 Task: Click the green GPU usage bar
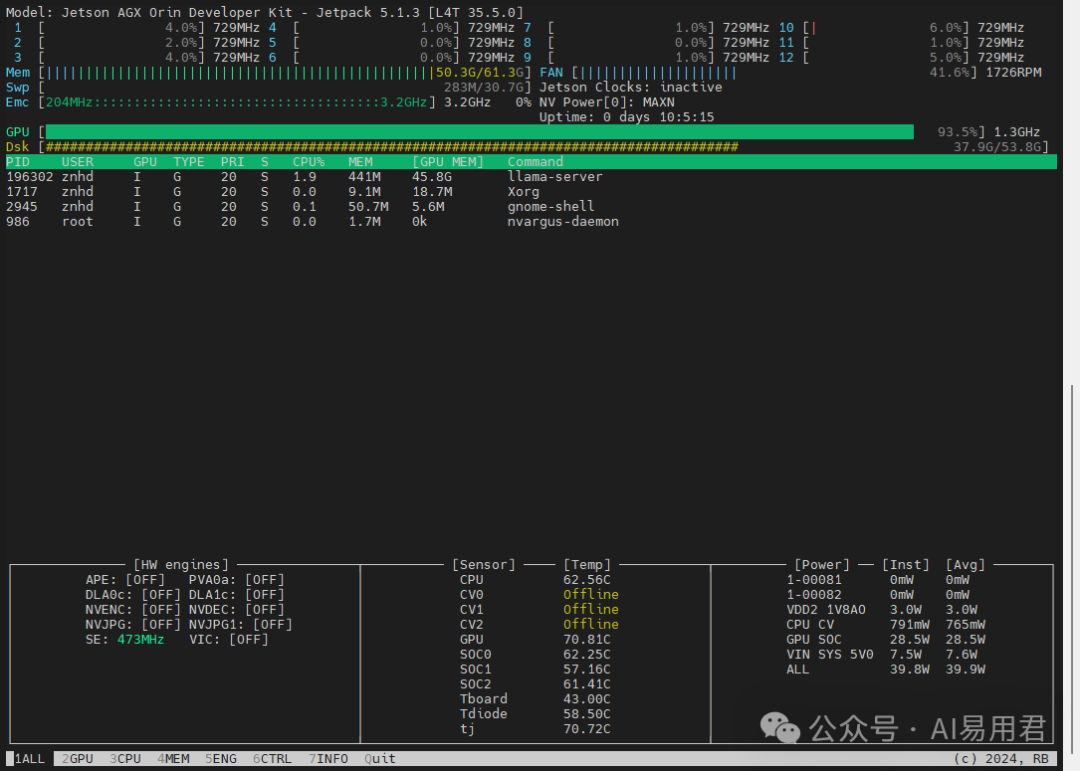[x=479, y=132]
